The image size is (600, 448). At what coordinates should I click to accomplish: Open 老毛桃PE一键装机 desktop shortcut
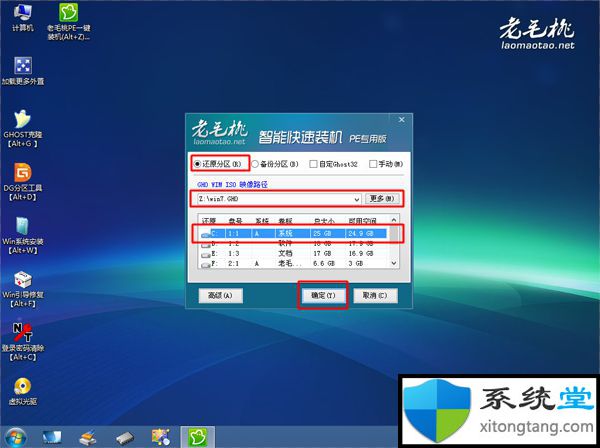(68, 21)
